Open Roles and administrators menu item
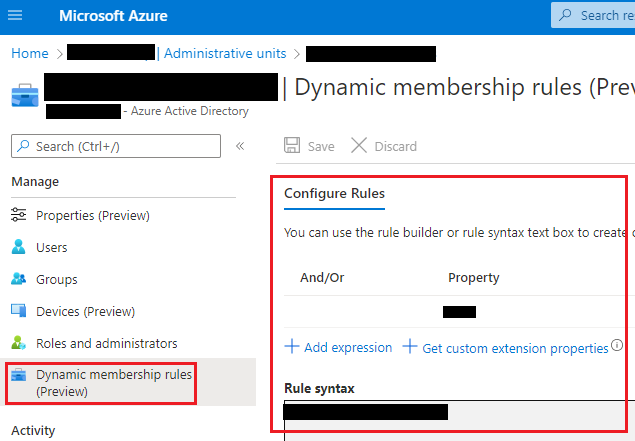This screenshot has height=441, width=635. click(107, 343)
